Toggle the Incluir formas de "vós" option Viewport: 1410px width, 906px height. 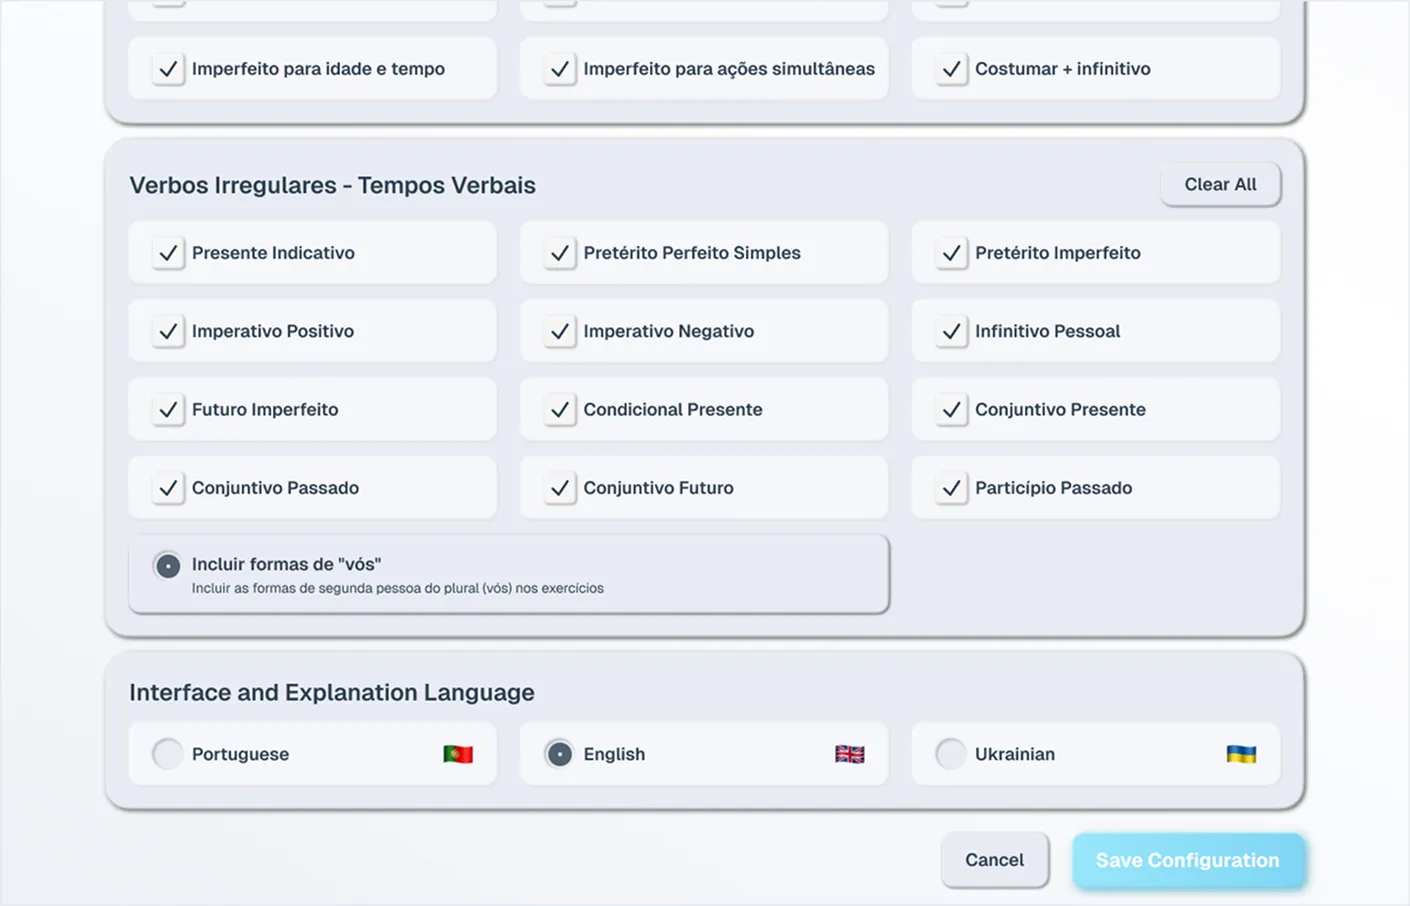[x=168, y=566]
